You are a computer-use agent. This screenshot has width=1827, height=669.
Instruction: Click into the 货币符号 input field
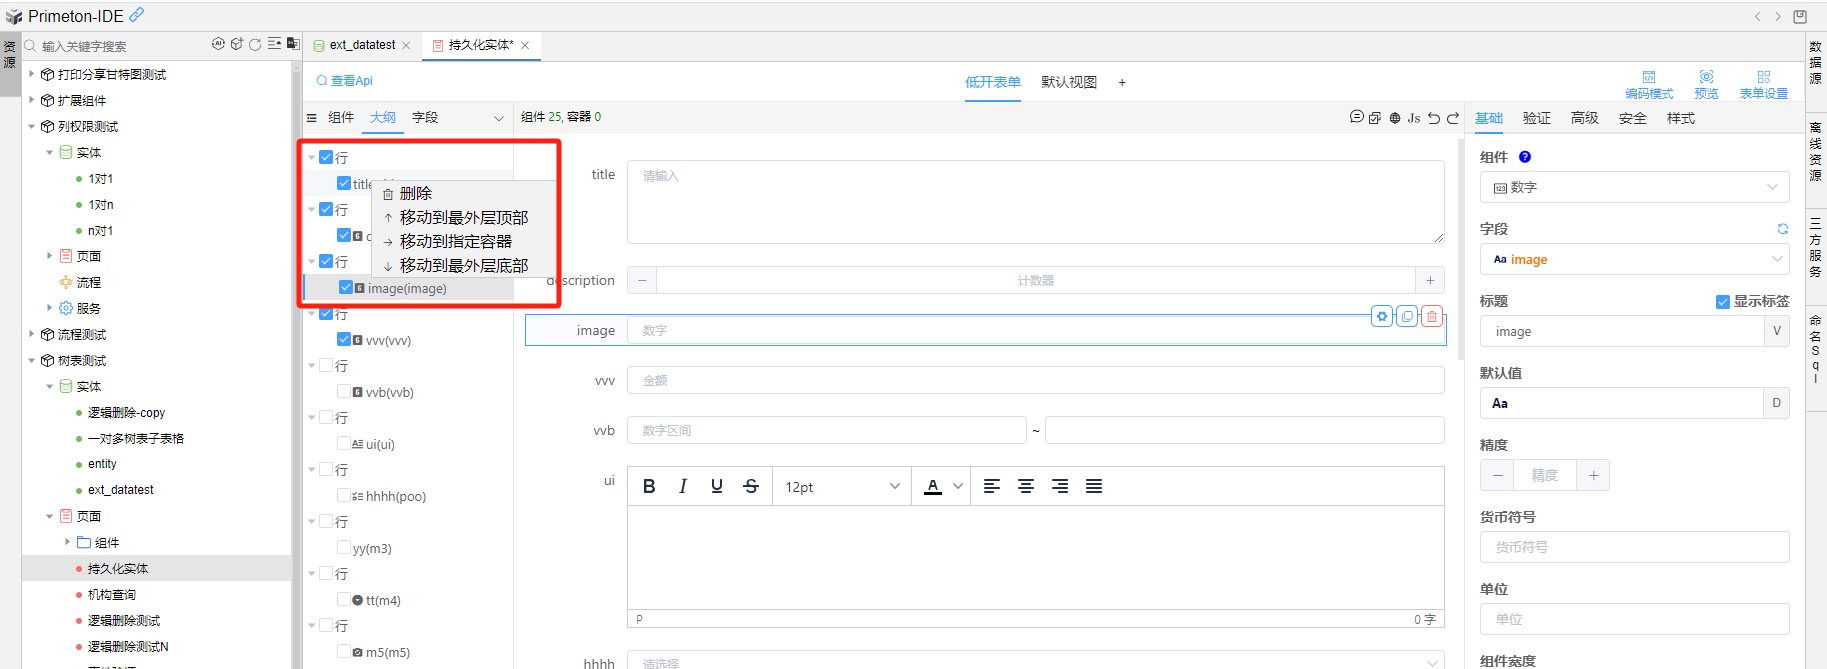1634,547
